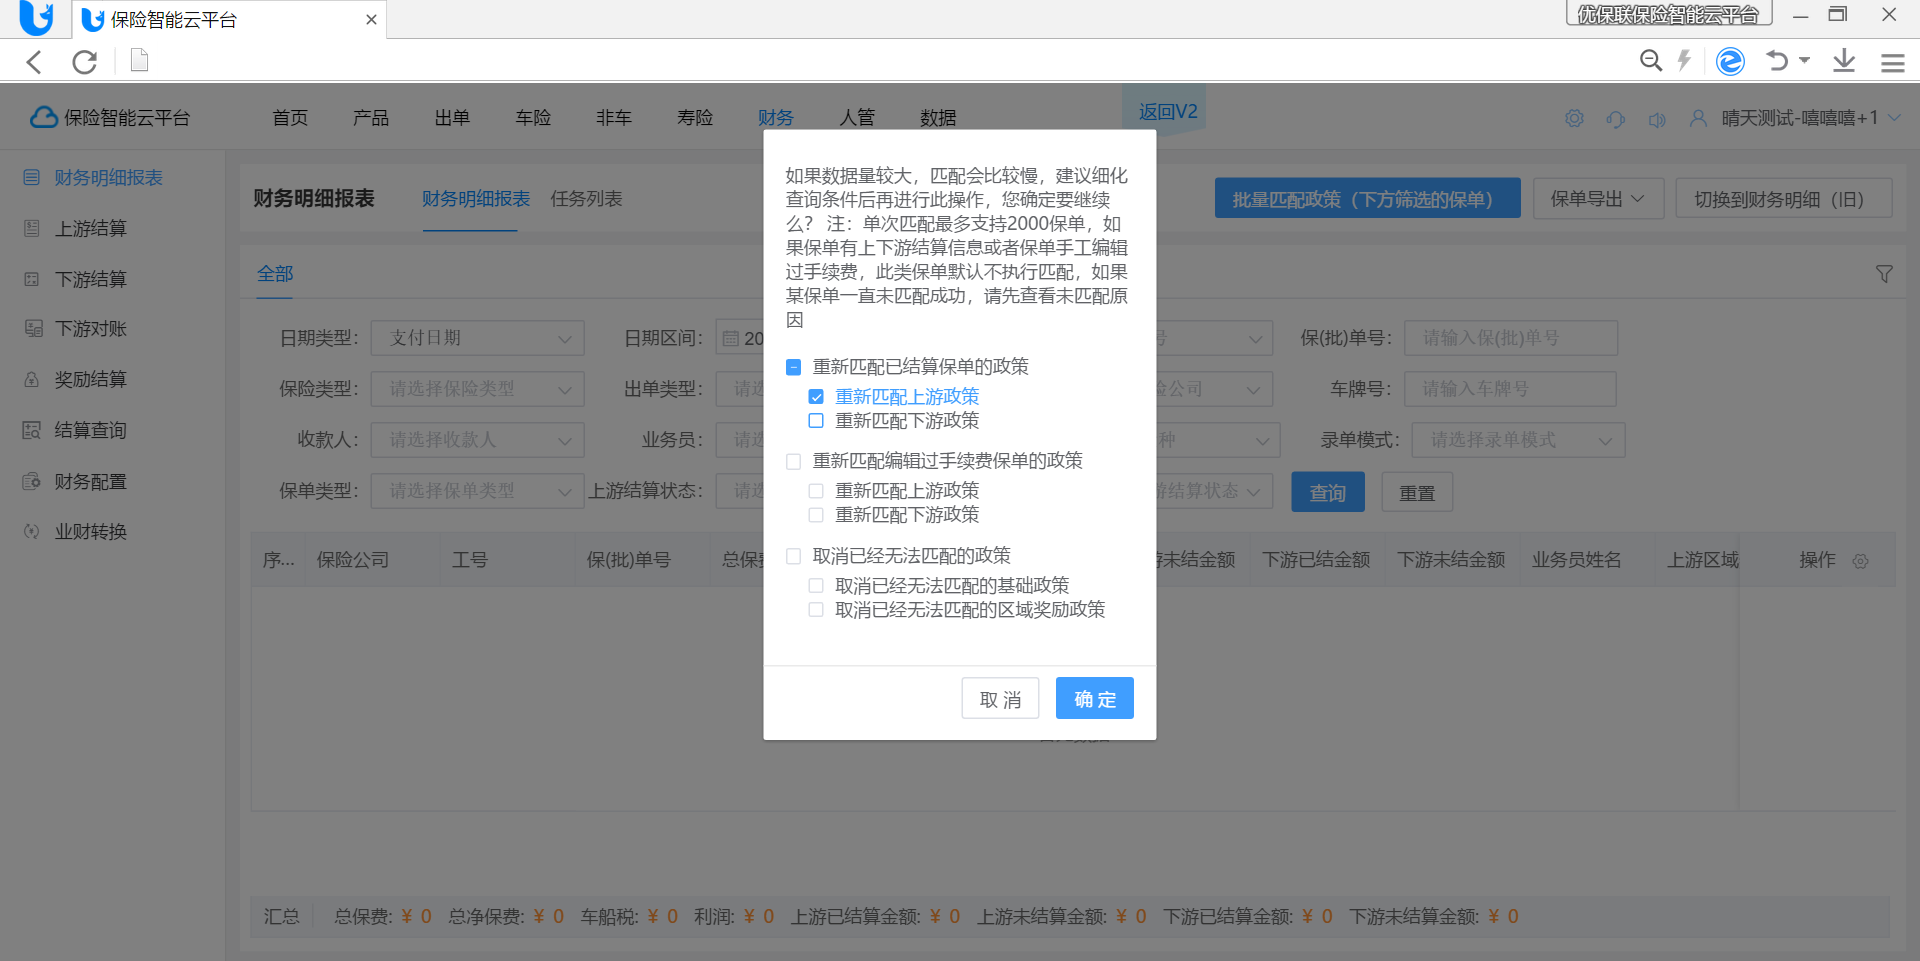
Task: Click the 业财转换 sidebar icon
Action: (x=32, y=532)
